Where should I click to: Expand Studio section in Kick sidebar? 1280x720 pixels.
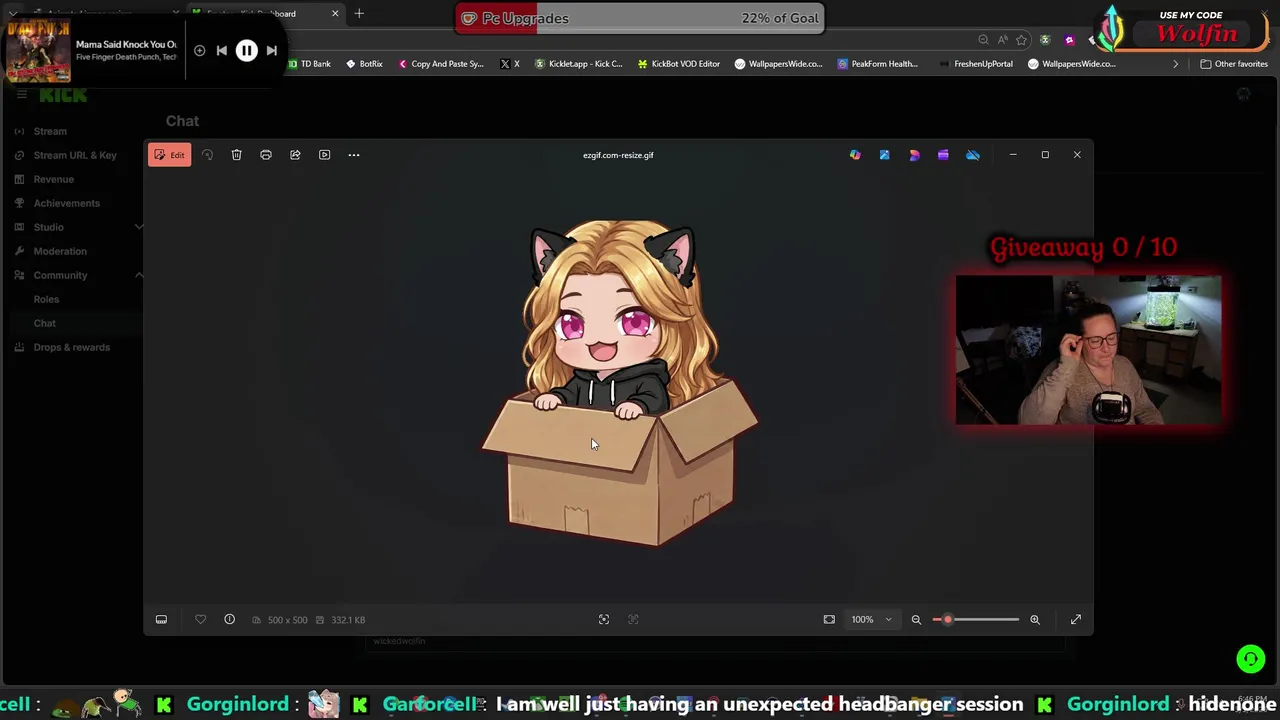pos(139,227)
